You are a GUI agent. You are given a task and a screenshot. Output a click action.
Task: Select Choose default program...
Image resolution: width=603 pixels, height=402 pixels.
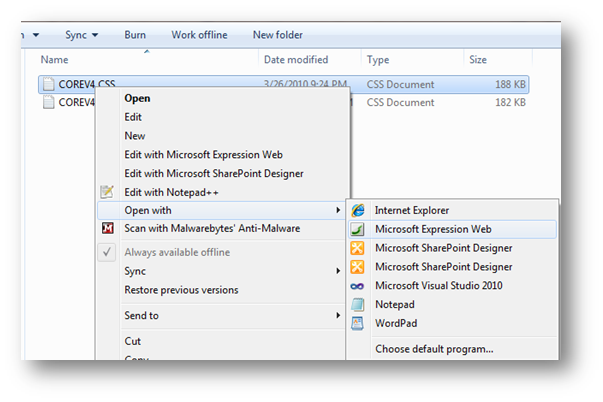pos(434,349)
